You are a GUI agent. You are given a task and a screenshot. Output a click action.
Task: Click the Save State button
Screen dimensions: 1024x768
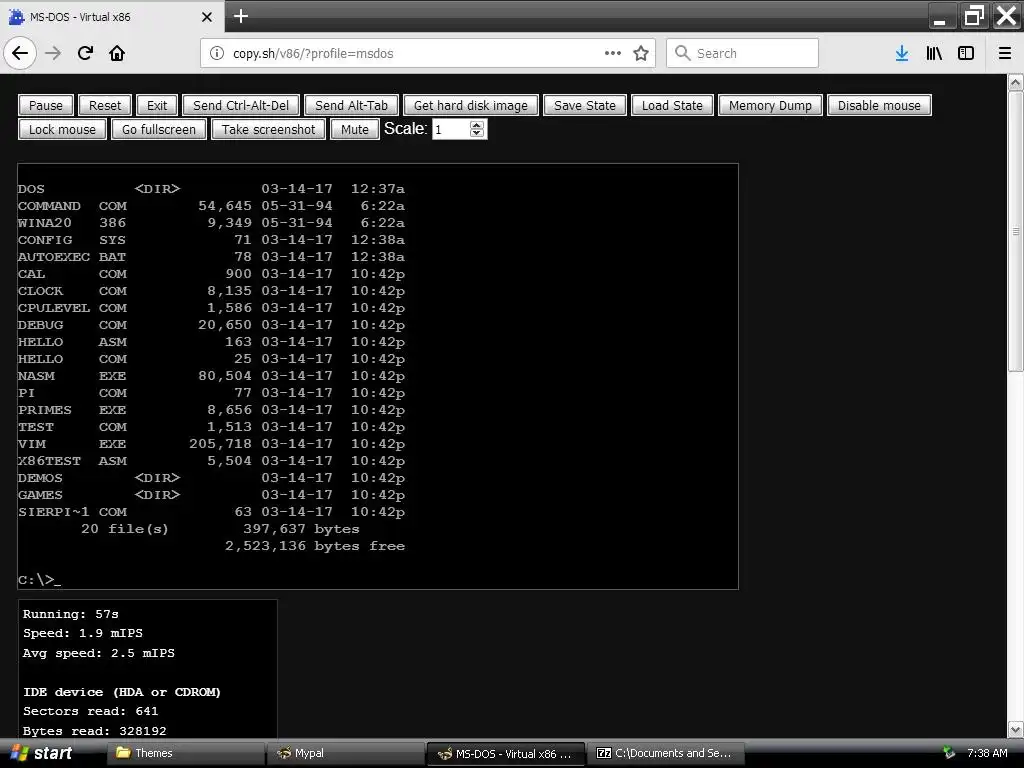[x=585, y=105]
